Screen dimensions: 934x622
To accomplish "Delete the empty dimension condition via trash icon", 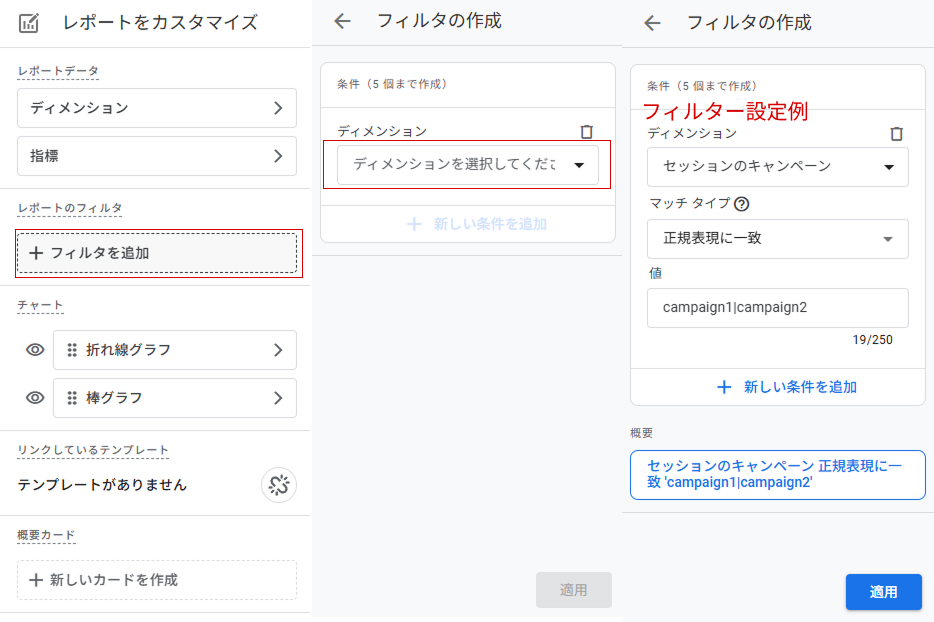I will click(x=586, y=131).
